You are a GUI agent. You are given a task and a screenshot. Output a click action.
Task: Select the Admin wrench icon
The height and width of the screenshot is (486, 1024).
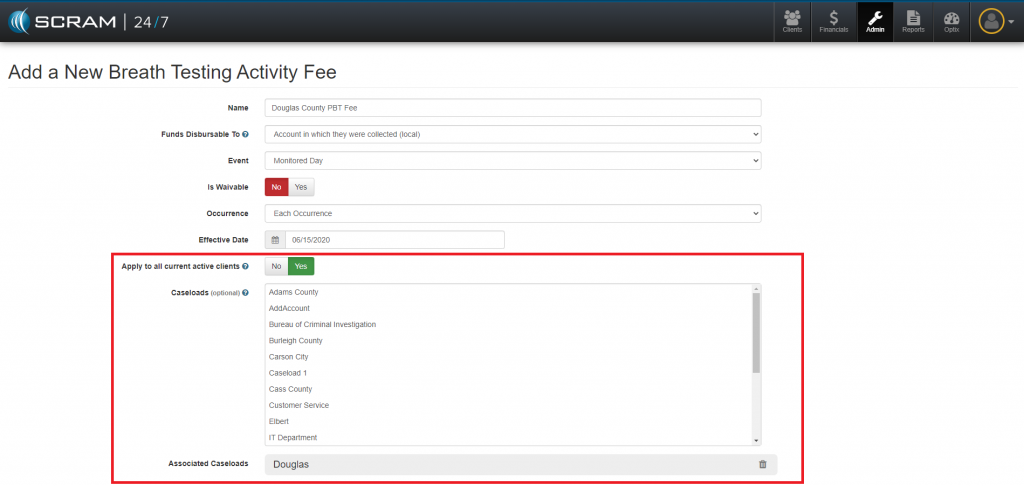point(875,21)
